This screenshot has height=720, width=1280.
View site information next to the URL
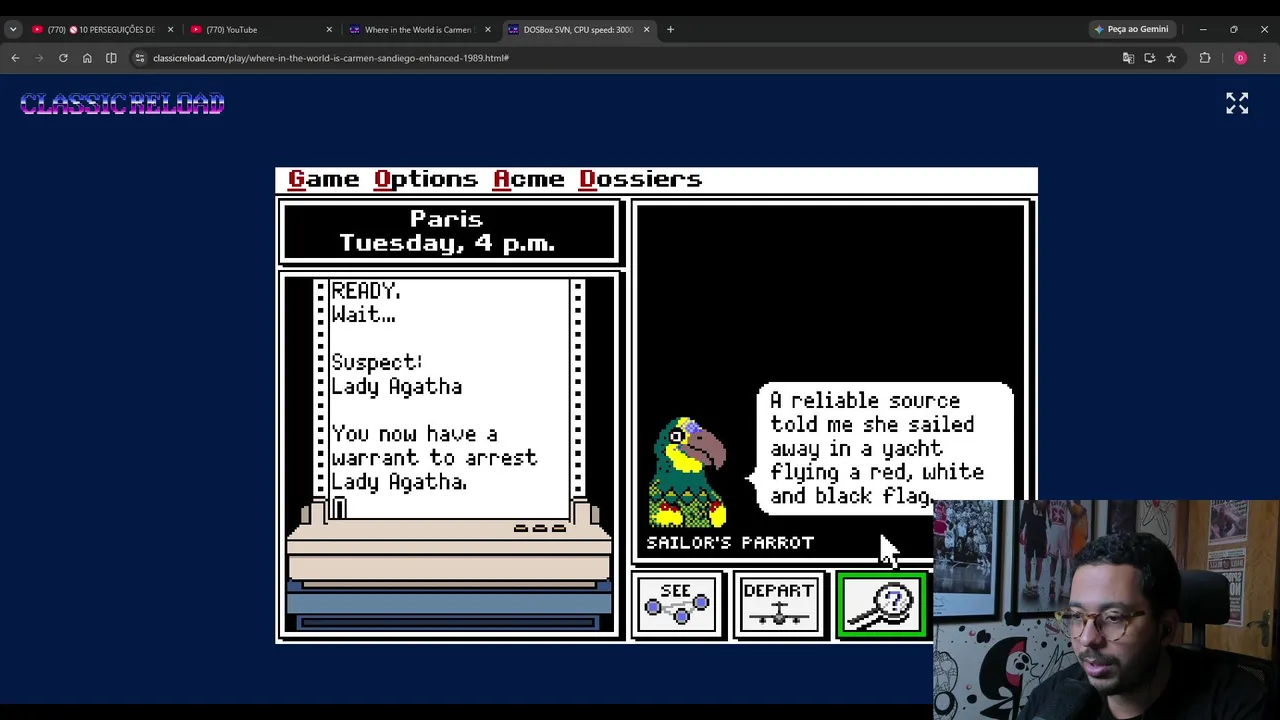140,58
